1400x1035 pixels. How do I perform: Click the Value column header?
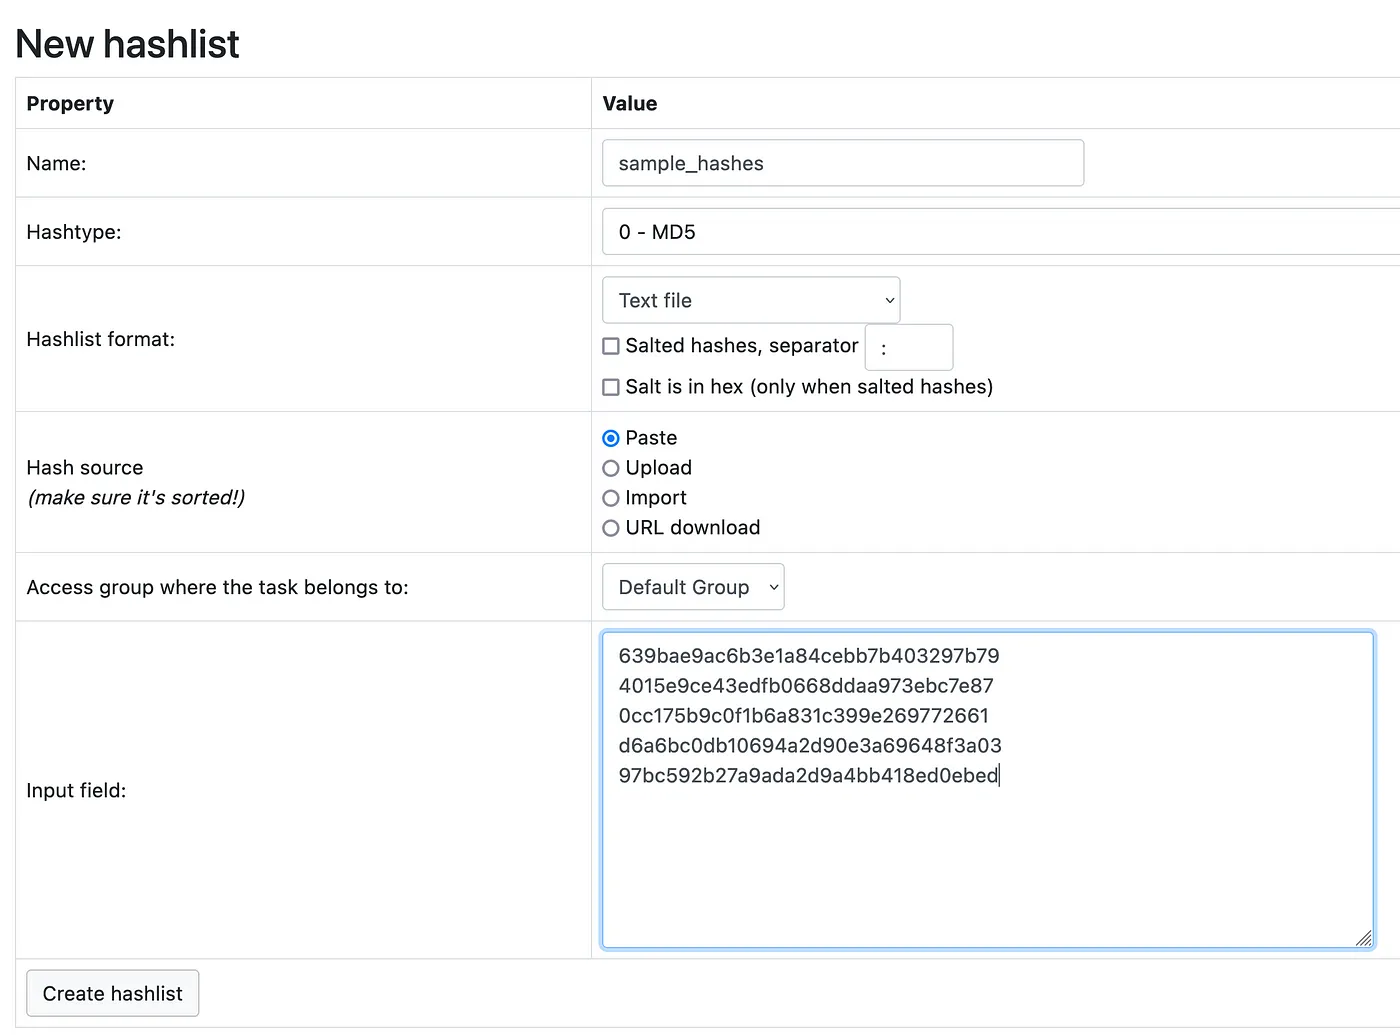[630, 104]
